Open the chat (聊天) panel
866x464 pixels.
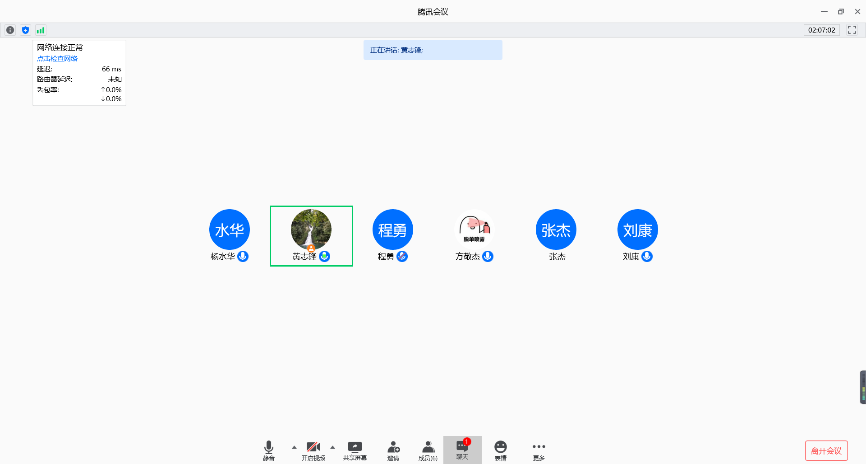462,449
